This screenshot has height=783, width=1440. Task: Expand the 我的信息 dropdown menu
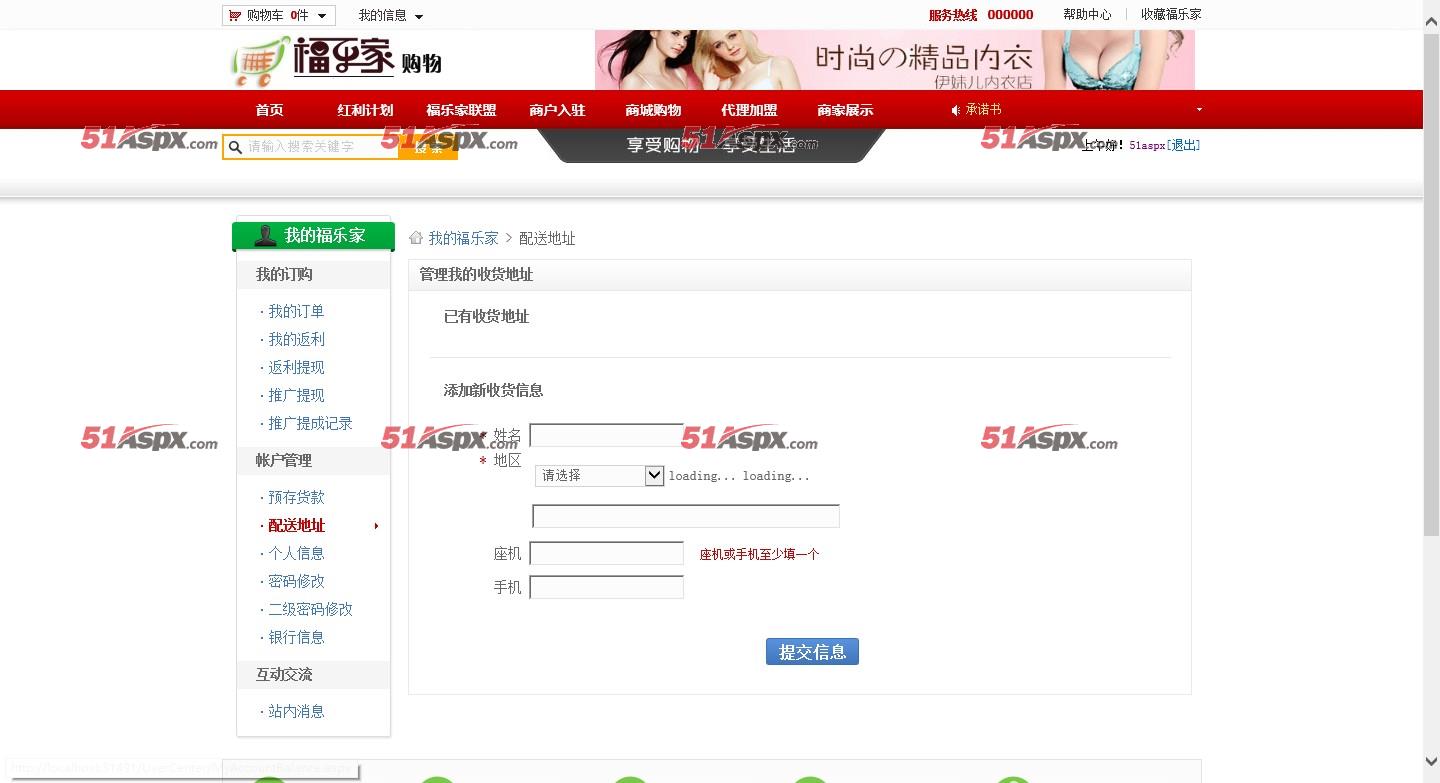coord(391,15)
